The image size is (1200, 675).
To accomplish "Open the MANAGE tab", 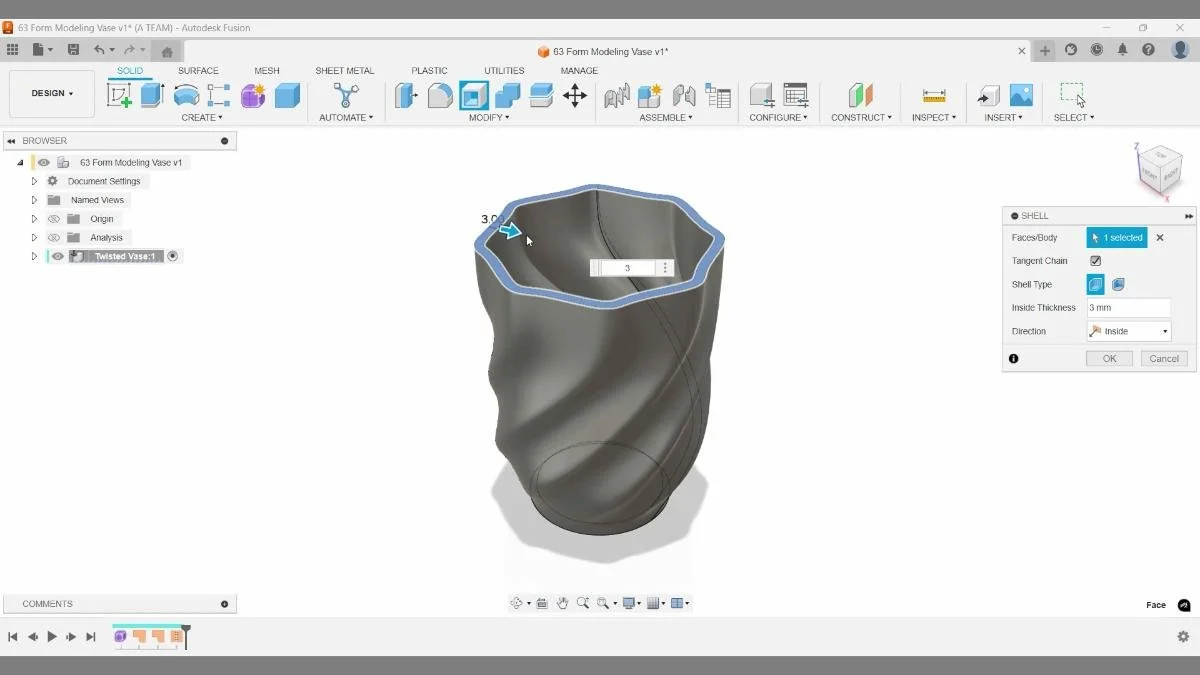I will pos(578,70).
